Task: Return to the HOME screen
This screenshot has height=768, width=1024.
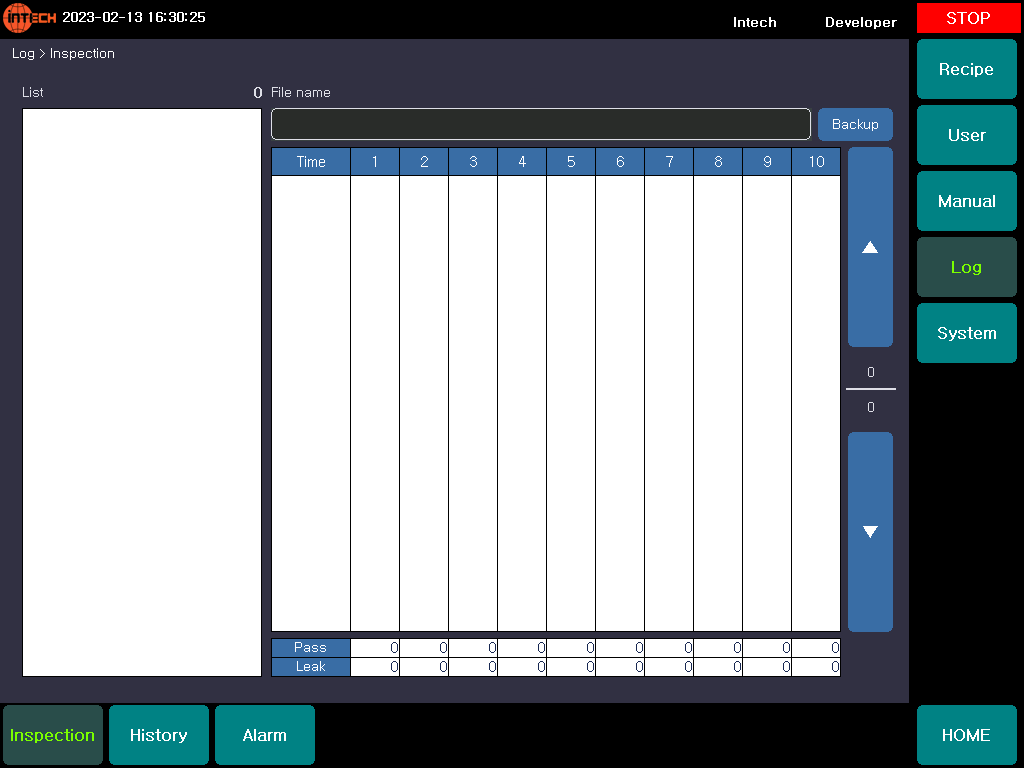Action: pyautogui.click(x=966, y=735)
